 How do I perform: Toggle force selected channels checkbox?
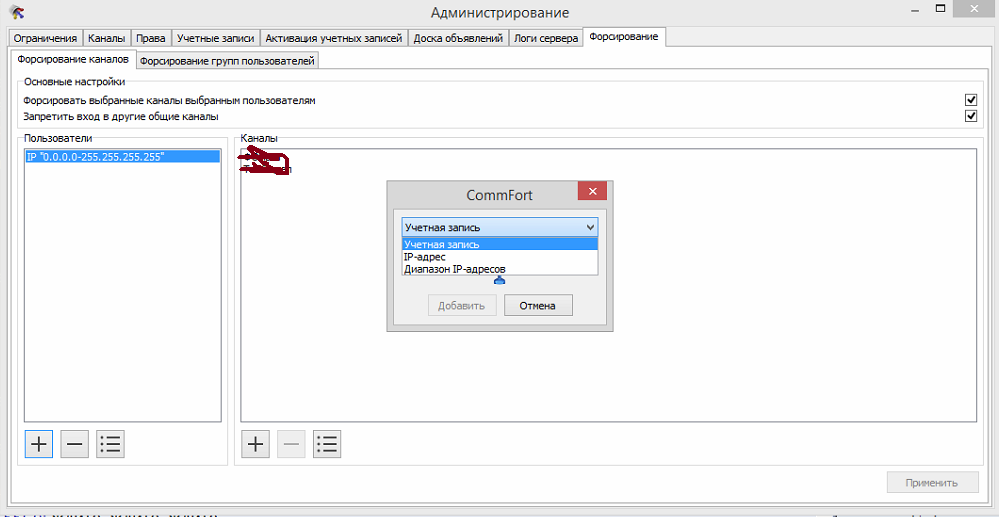[x=970, y=100]
